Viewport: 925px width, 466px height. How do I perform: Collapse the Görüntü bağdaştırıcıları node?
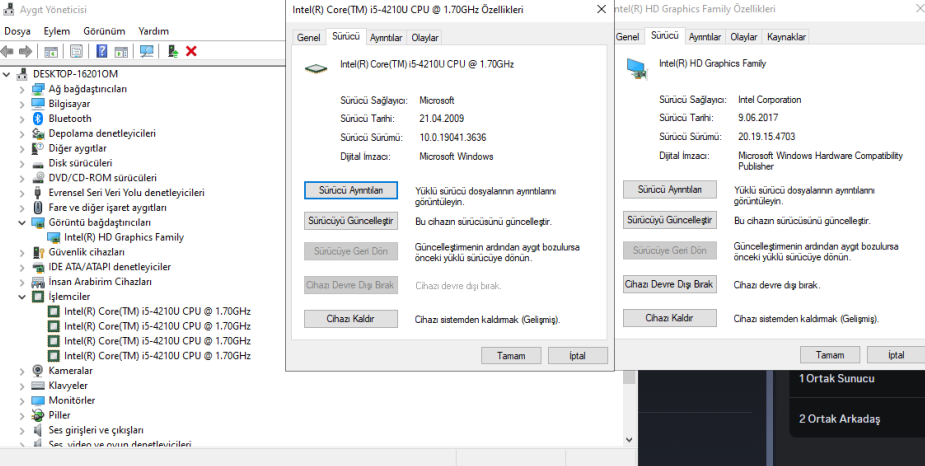(x=22, y=222)
